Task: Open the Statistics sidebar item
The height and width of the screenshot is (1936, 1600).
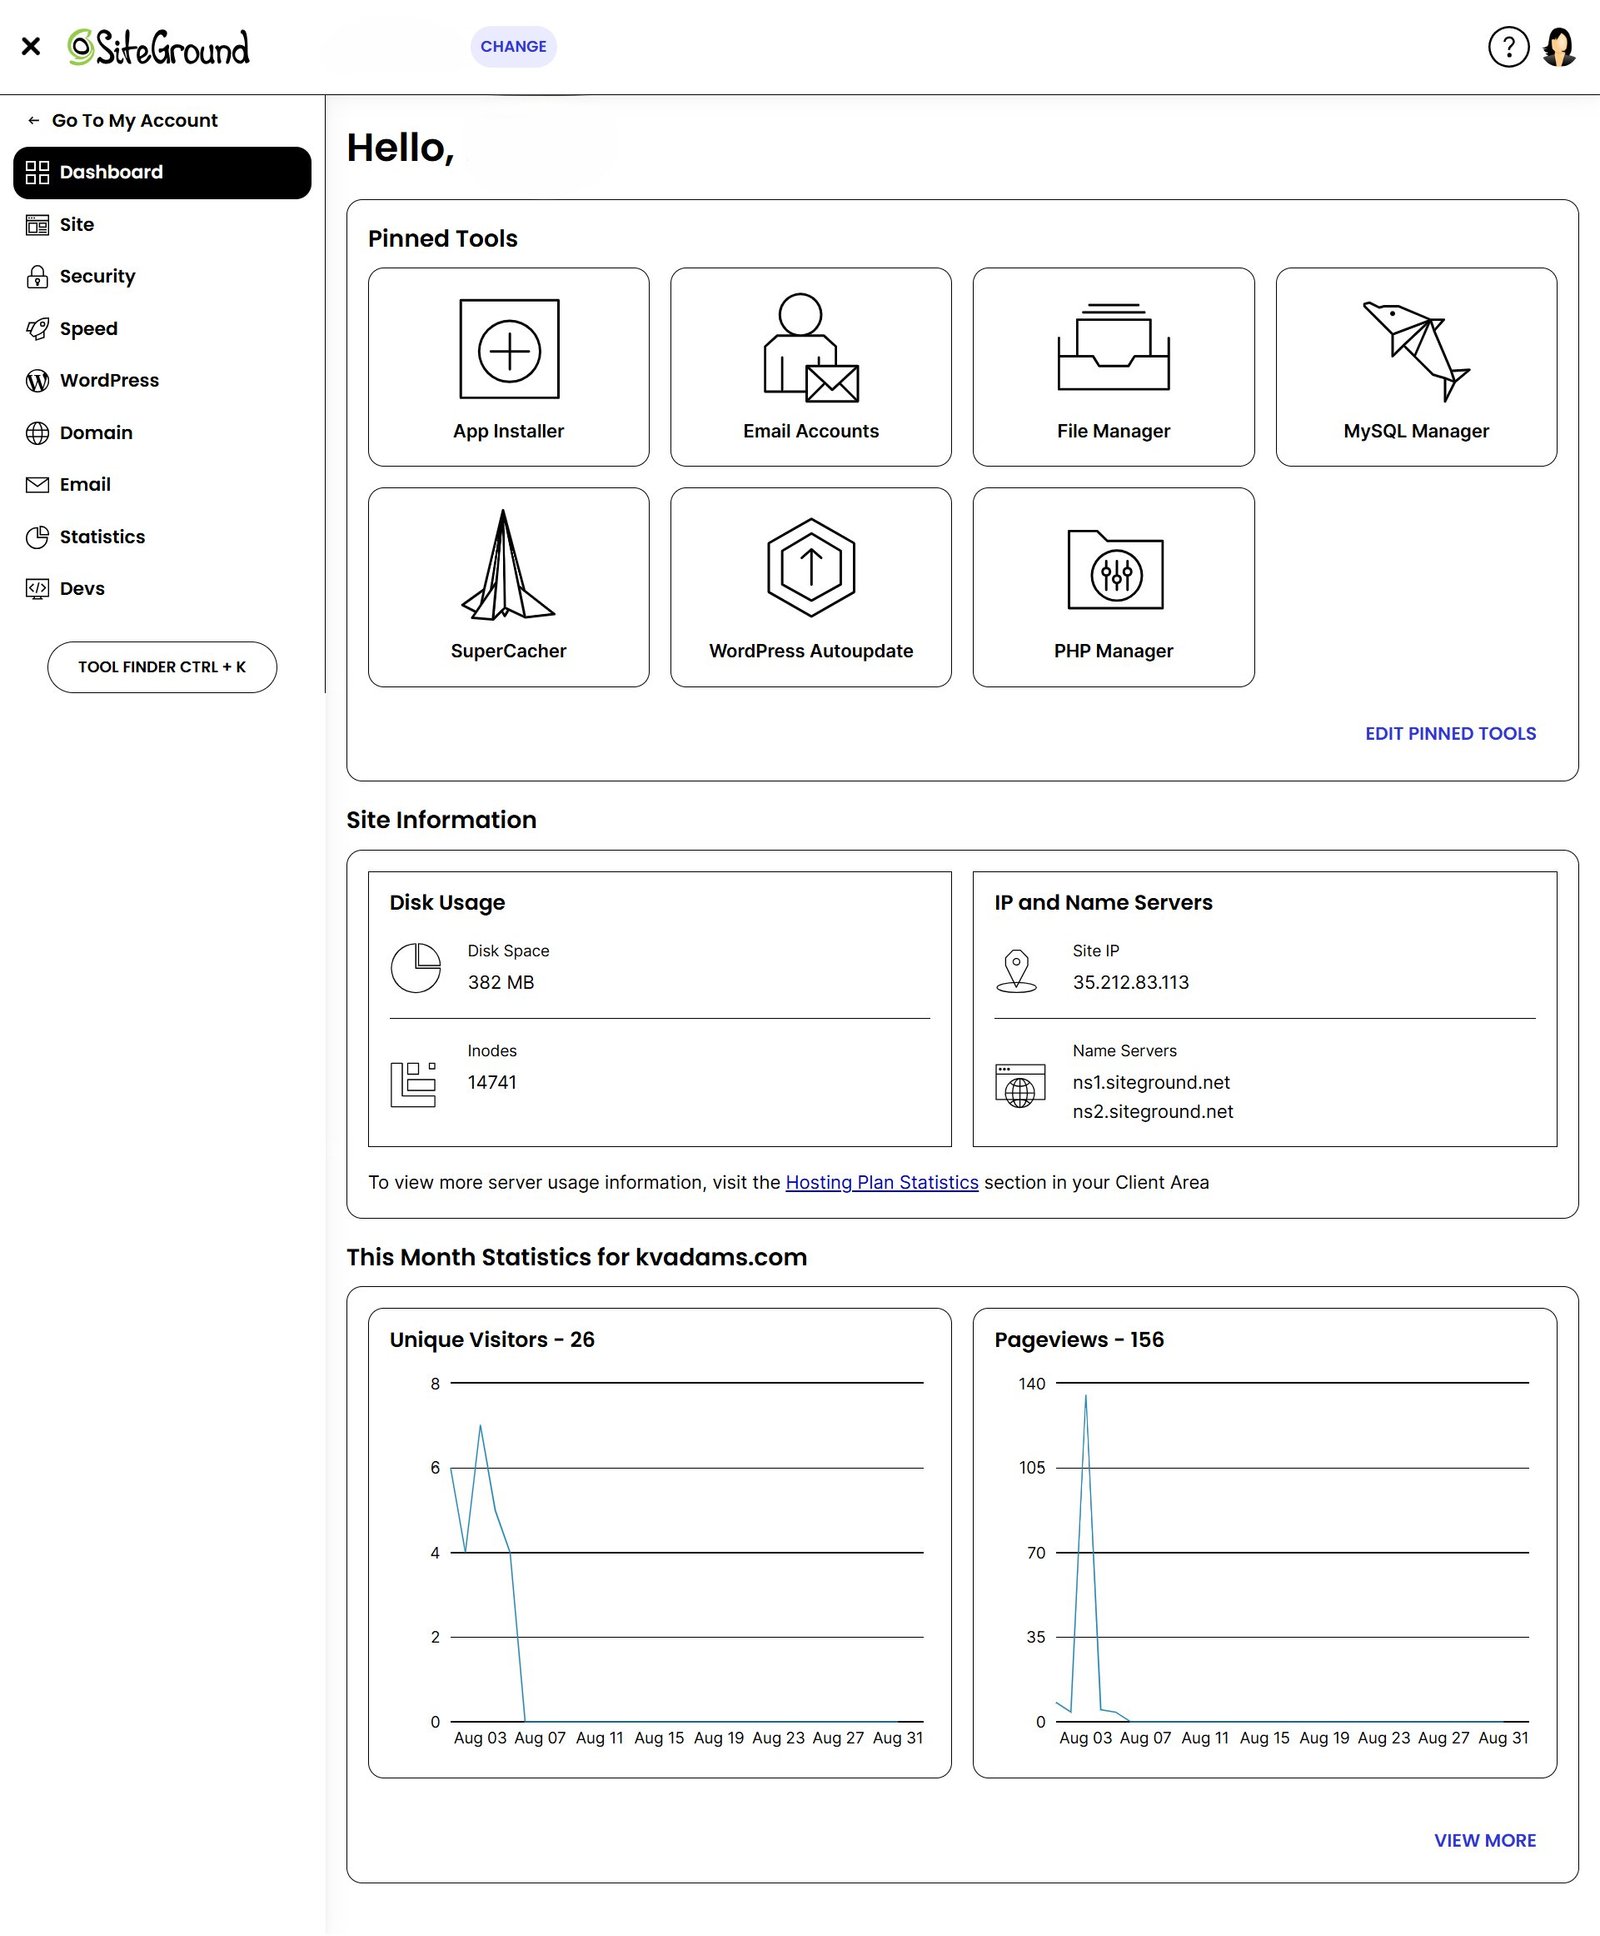Action: point(102,537)
